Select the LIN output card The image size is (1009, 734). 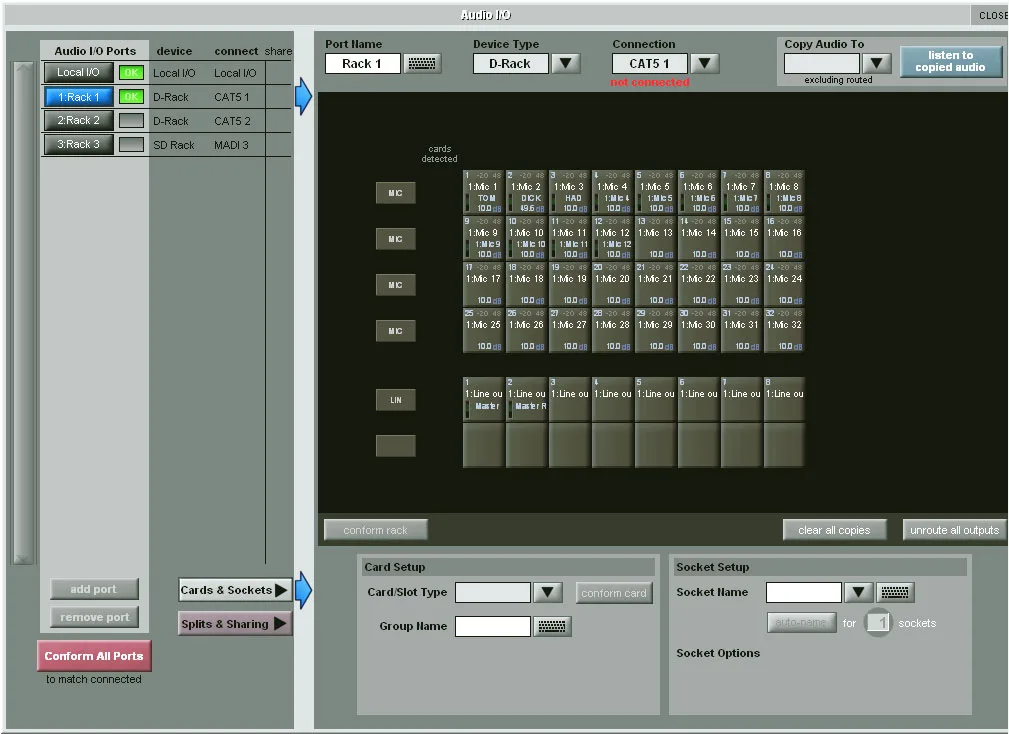[x=395, y=400]
